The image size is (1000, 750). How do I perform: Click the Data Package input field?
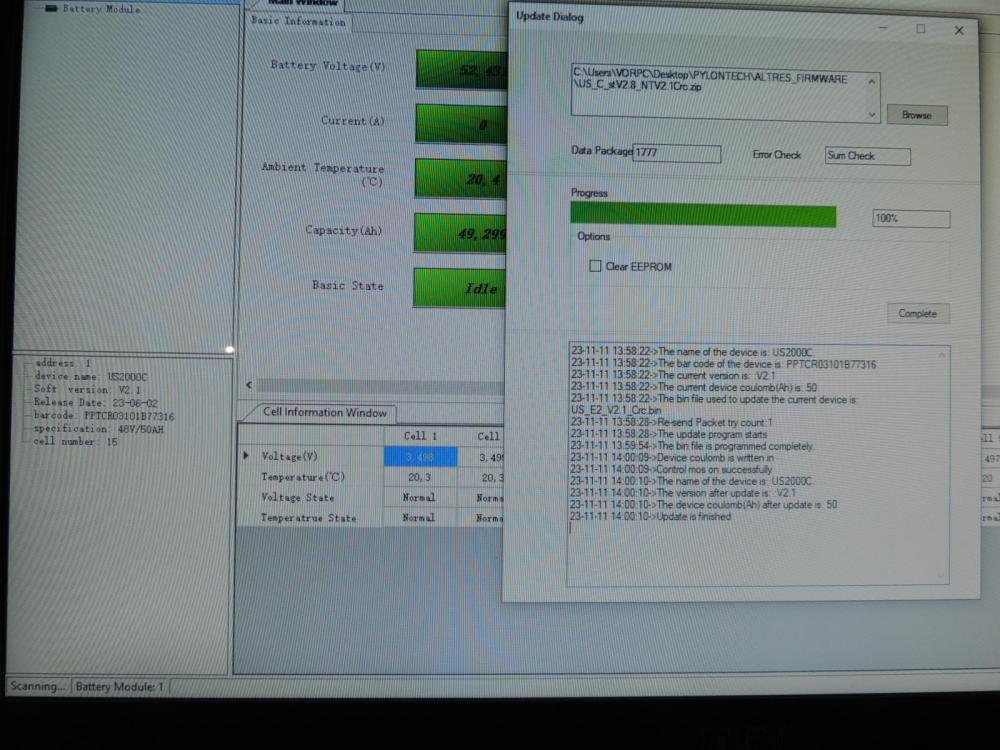tap(677, 153)
